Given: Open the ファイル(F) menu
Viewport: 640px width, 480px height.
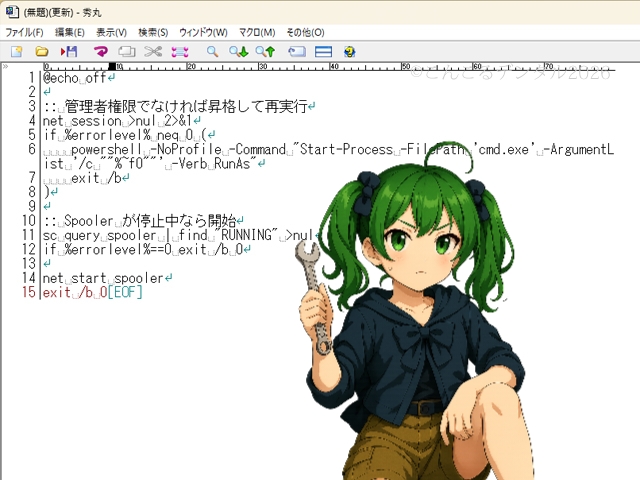Looking at the screenshot, I should pos(24,32).
